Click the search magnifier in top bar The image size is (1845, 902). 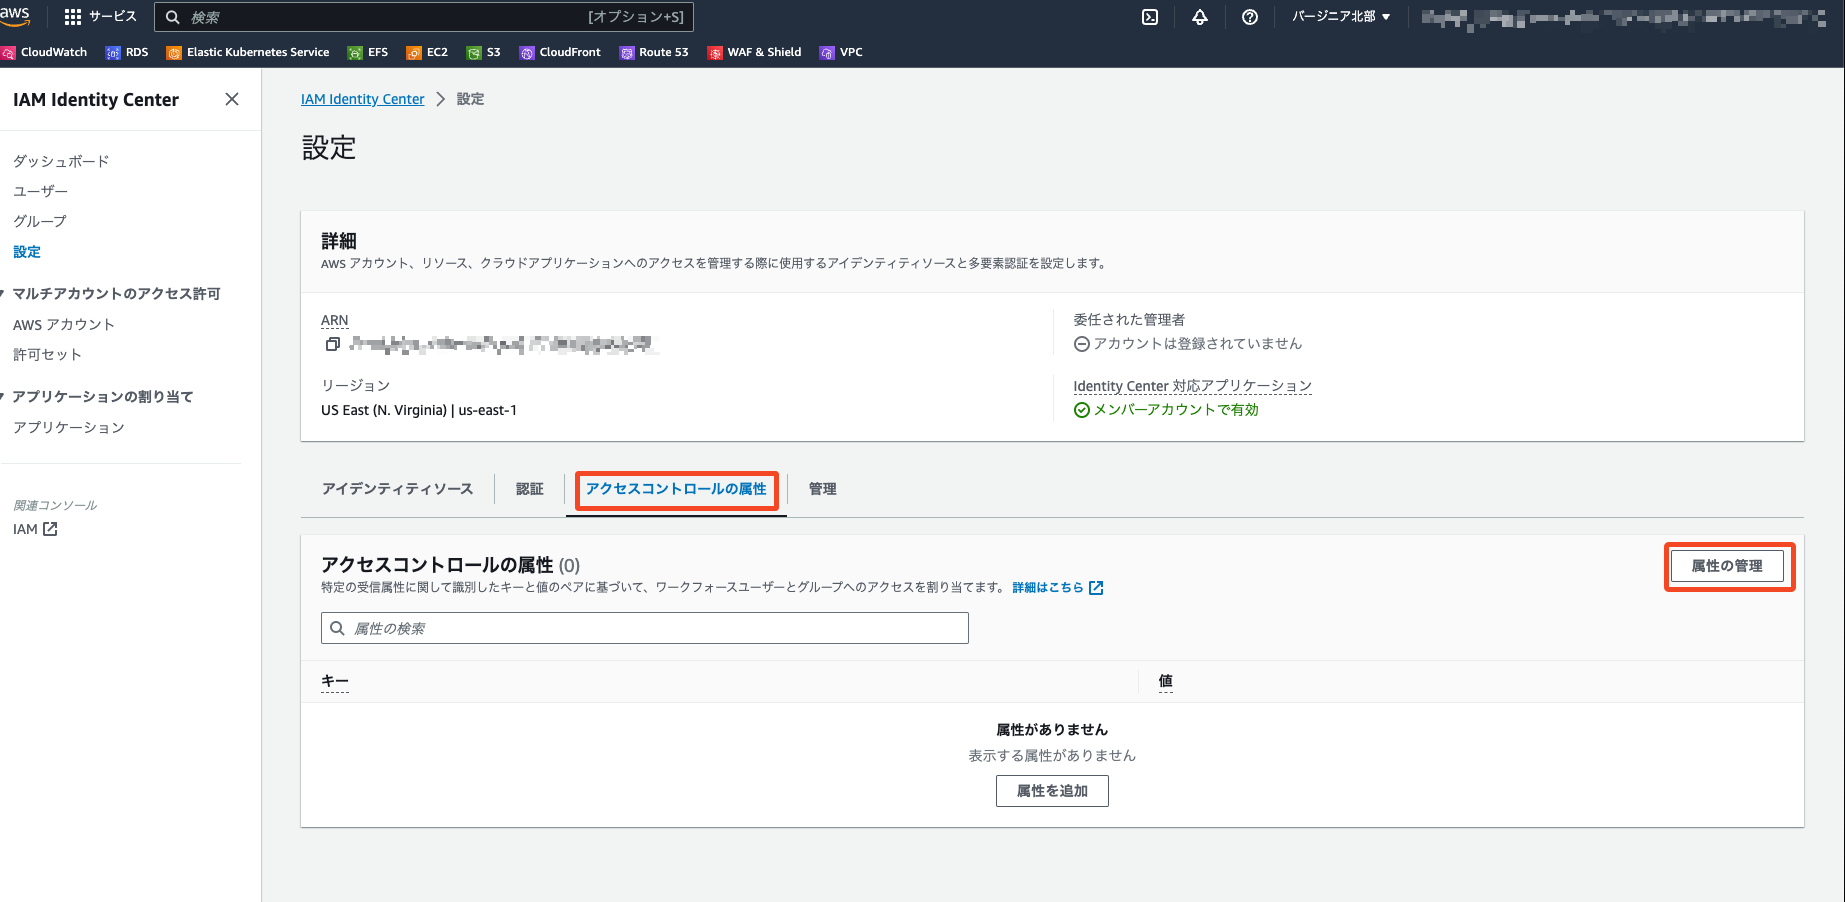point(173,17)
